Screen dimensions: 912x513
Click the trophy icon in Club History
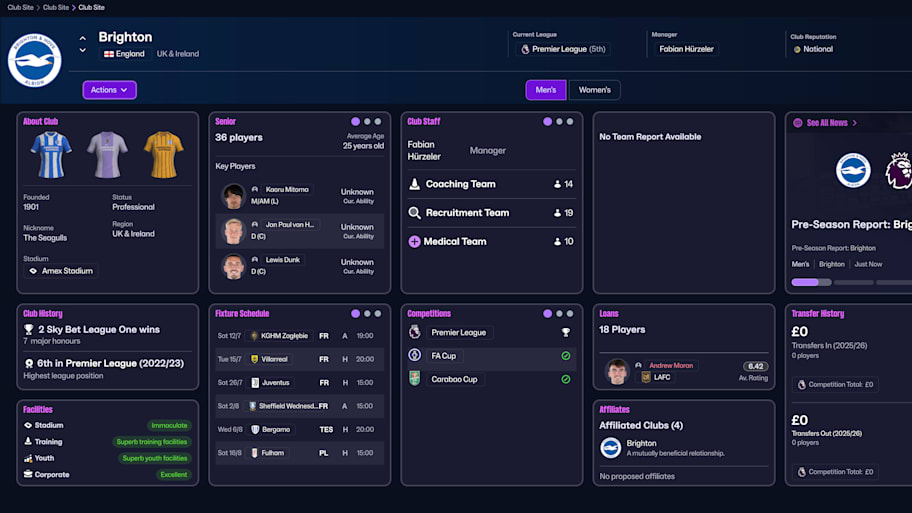[x=28, y=330]
